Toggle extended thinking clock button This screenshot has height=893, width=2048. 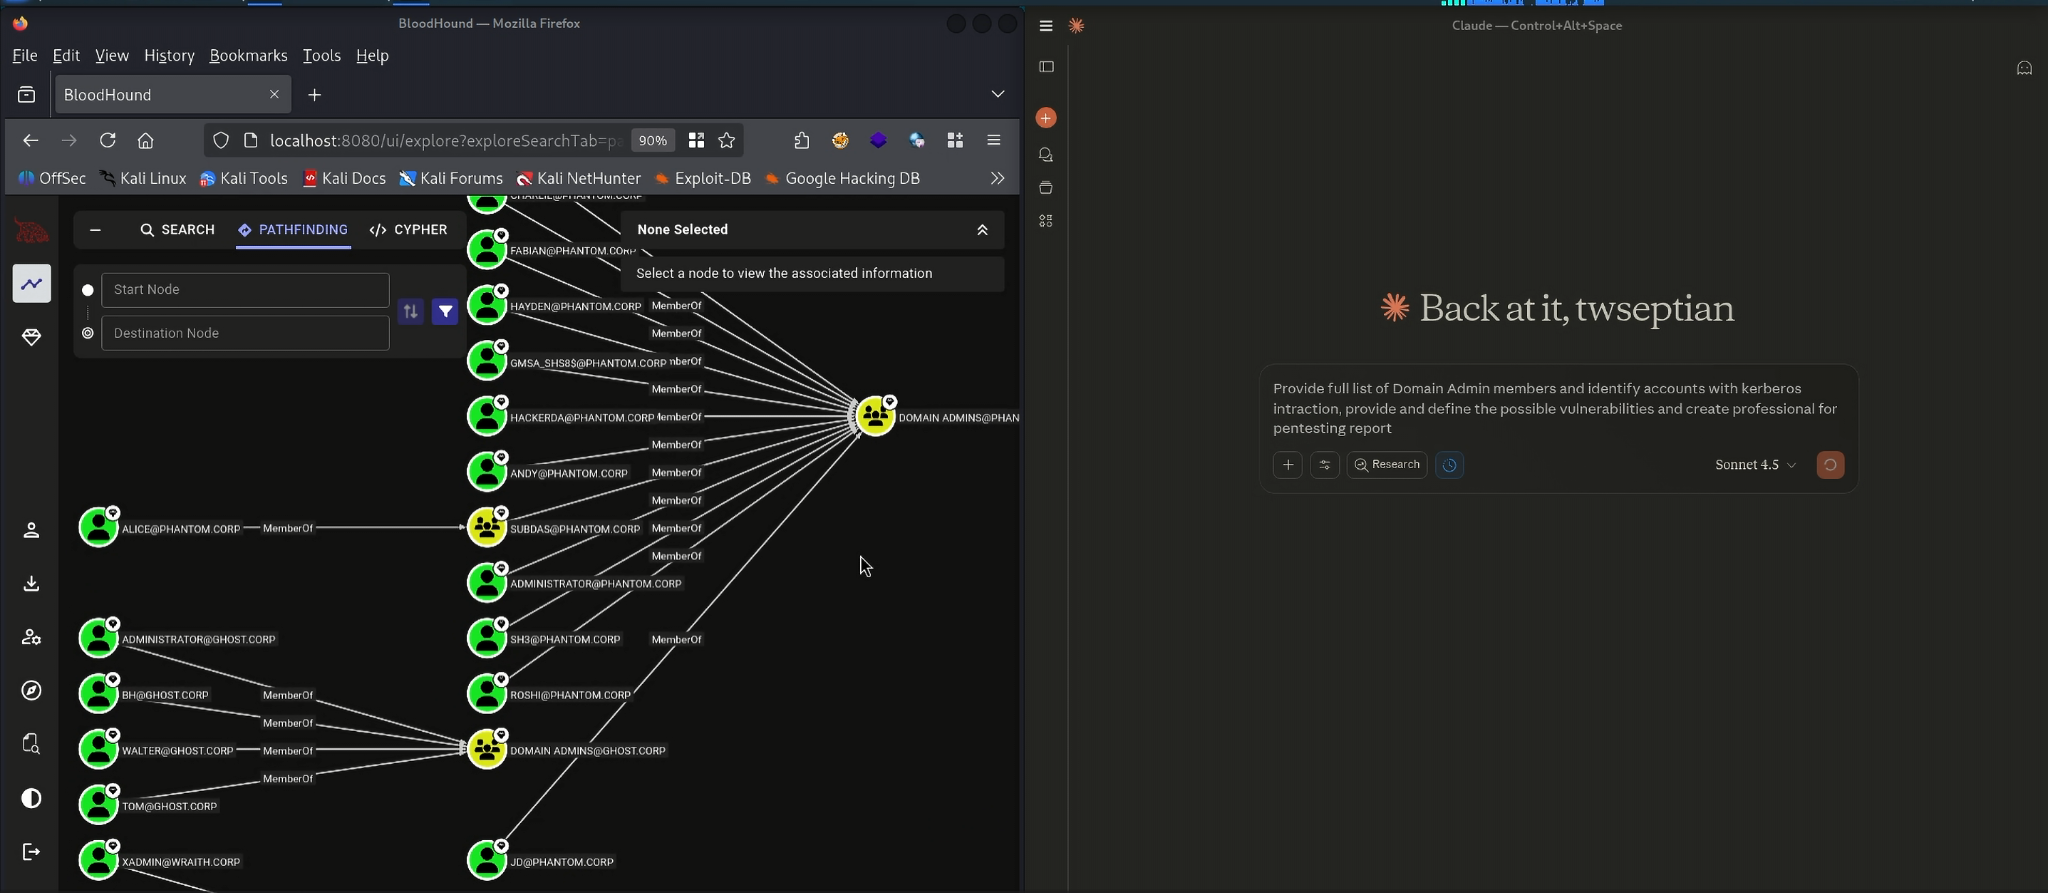[1449, 465]
